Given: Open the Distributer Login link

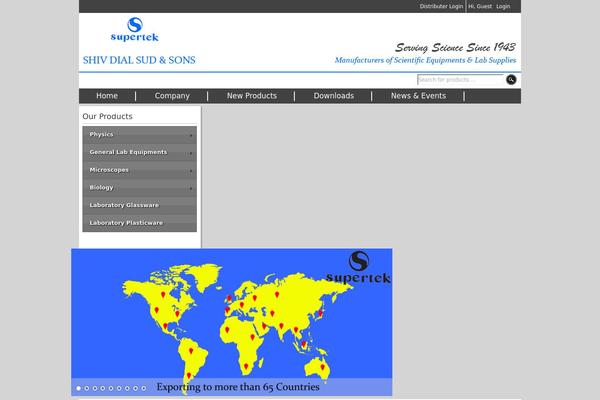Looking at the screenshot, I should coord(441,6).
